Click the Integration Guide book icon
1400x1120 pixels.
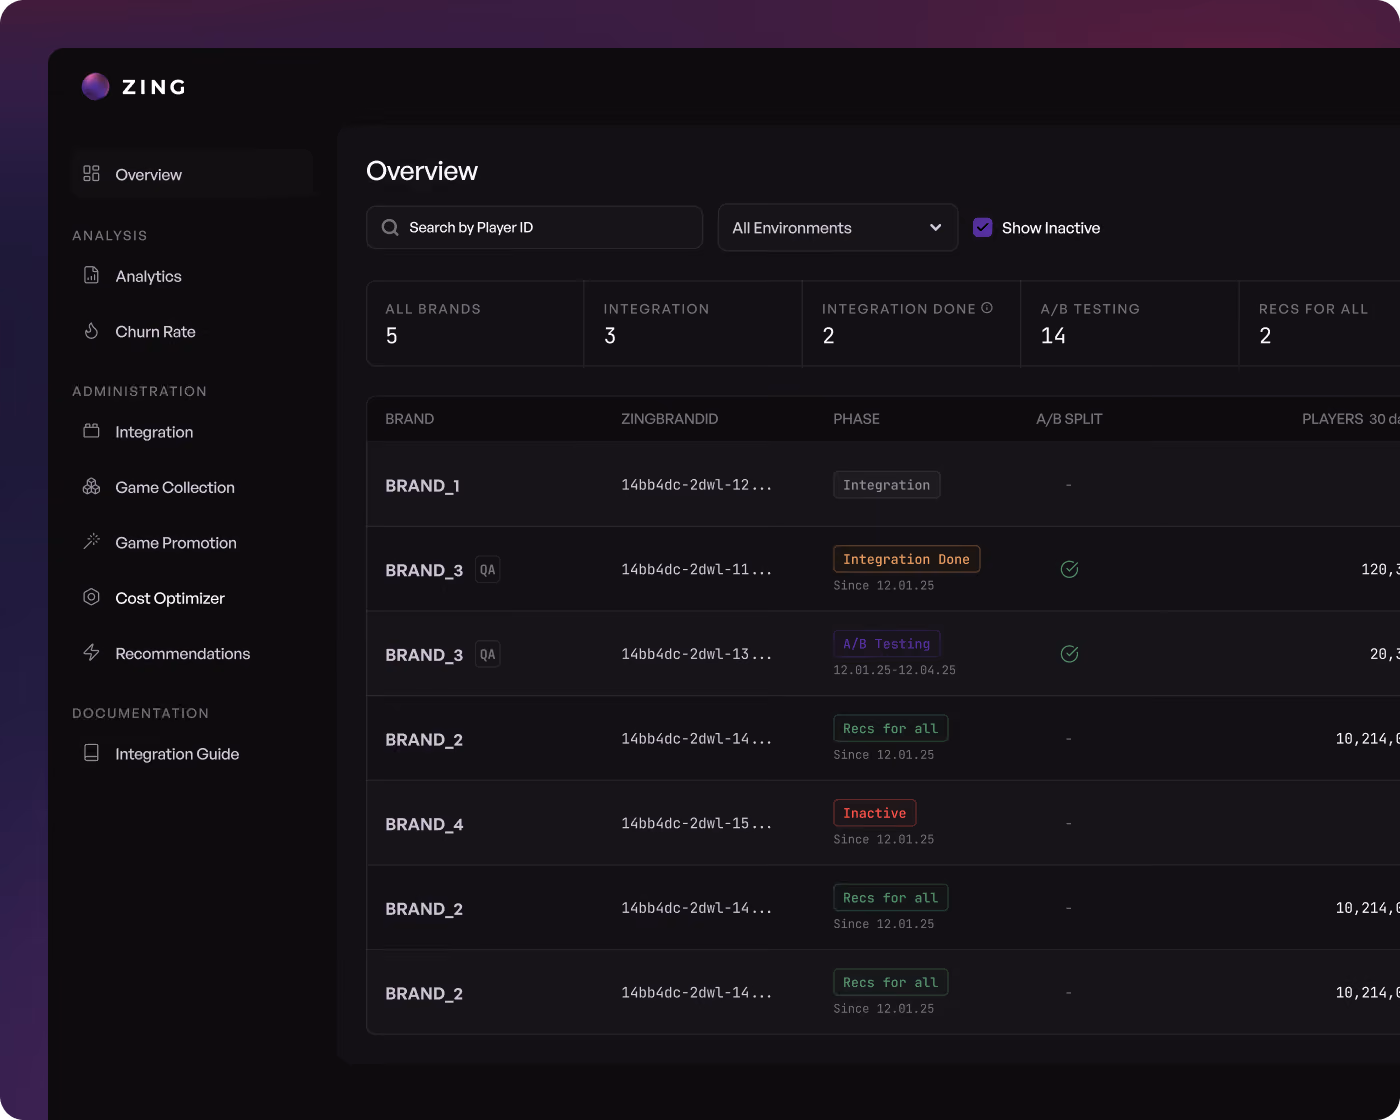91,753
